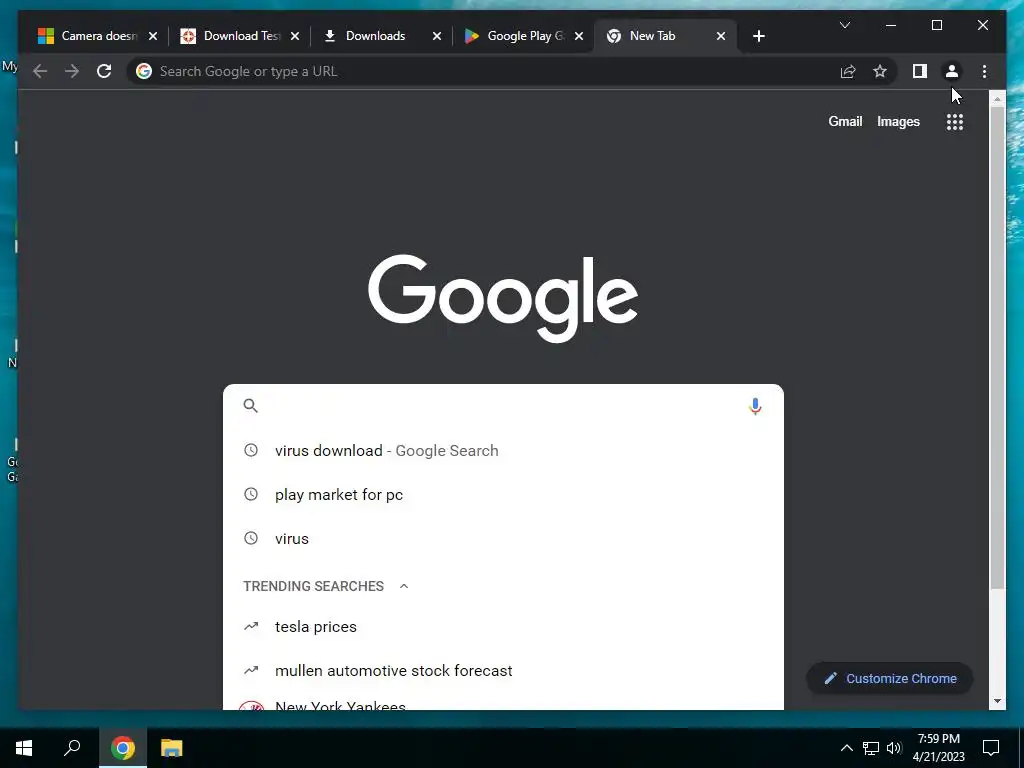Open the notification center icon
This screenshot has width=1024, height=768.
[x=991, y=748]
